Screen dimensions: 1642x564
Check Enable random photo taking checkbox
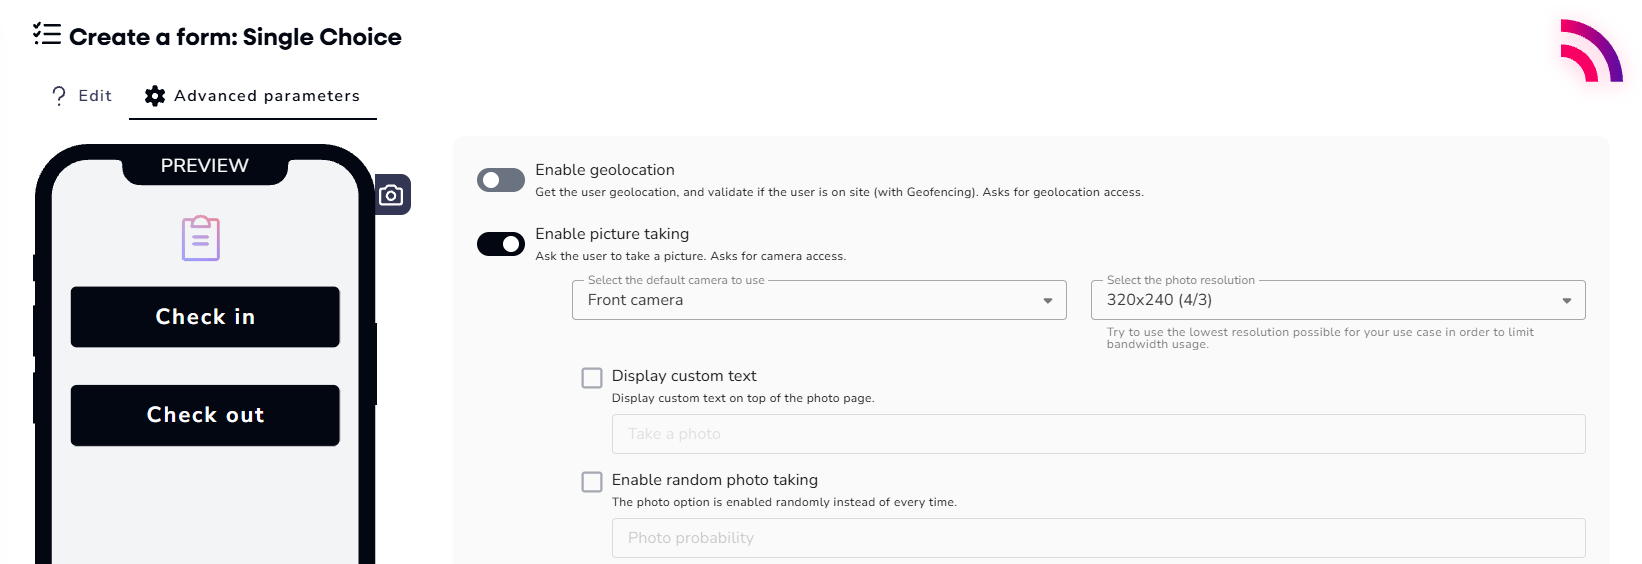(x=592, y=482)
